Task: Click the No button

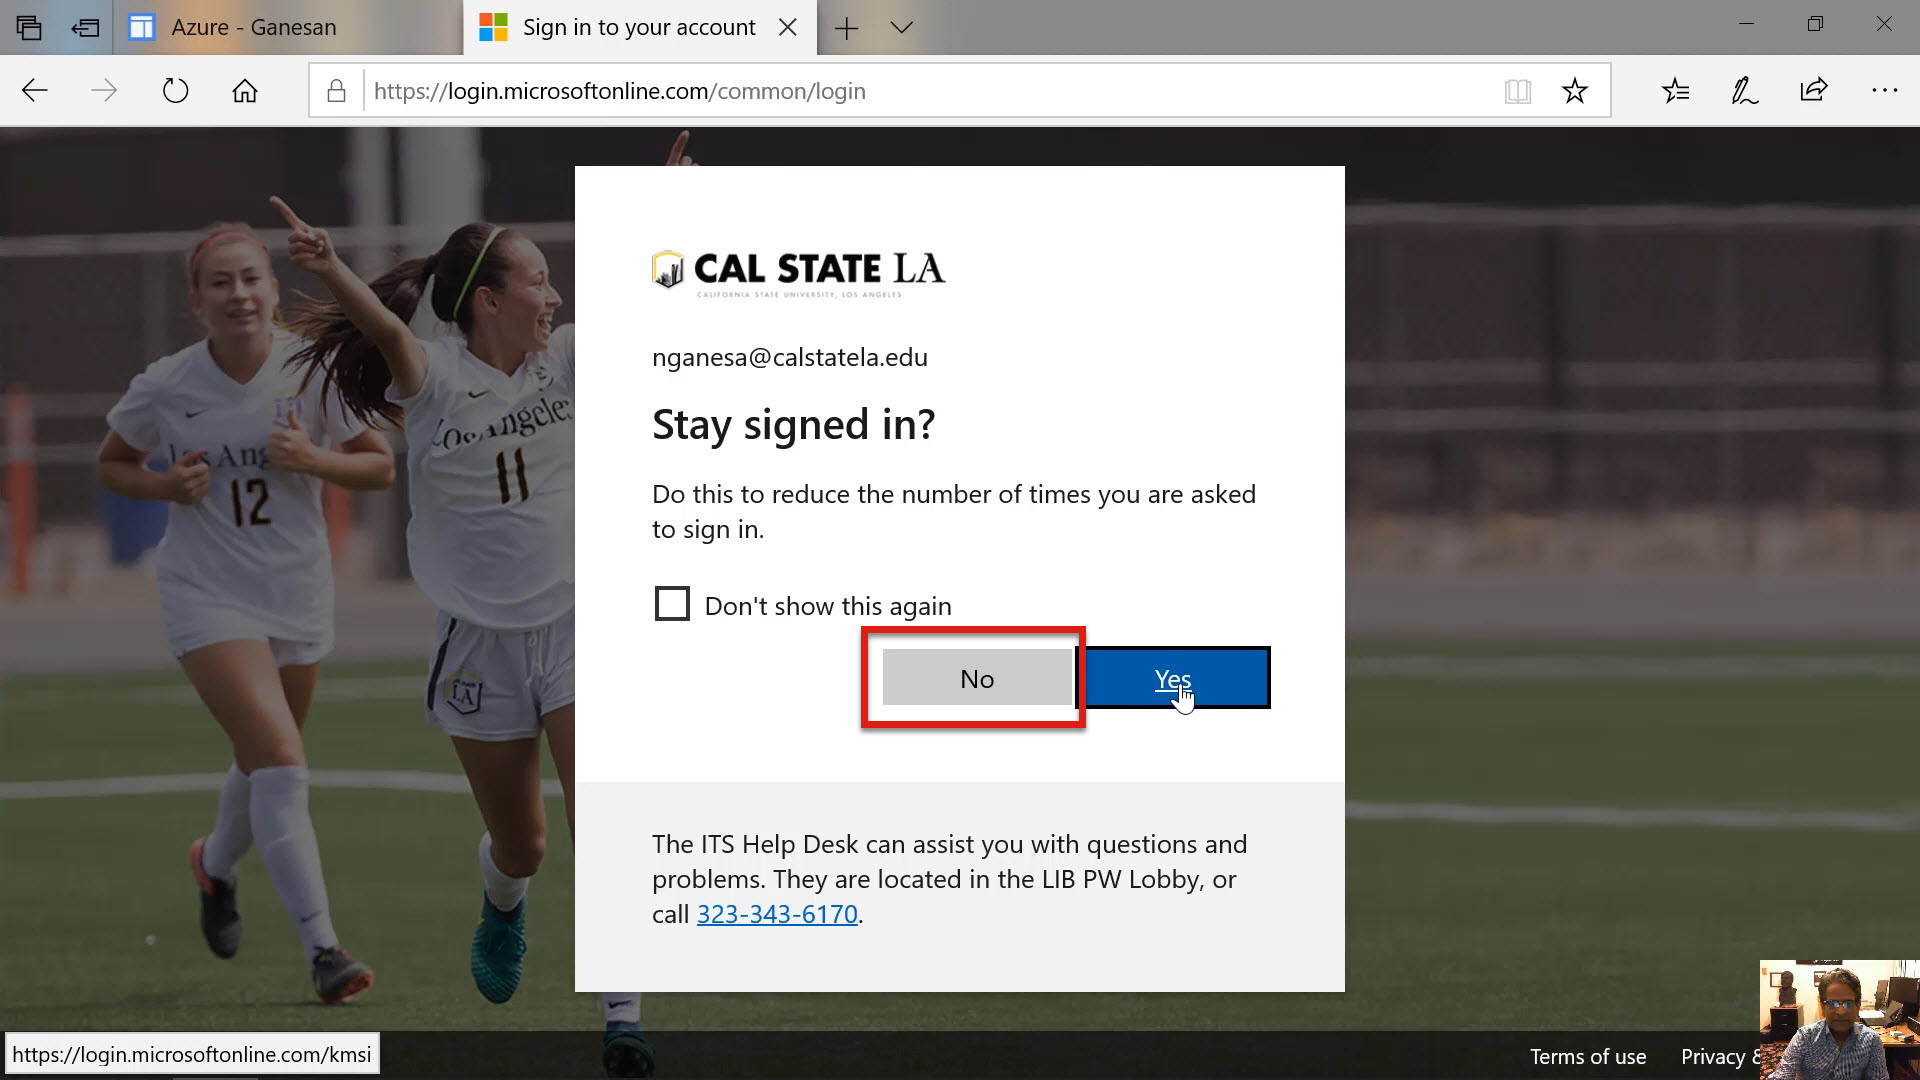Action: pyautogui.click(x=976, y=678)
